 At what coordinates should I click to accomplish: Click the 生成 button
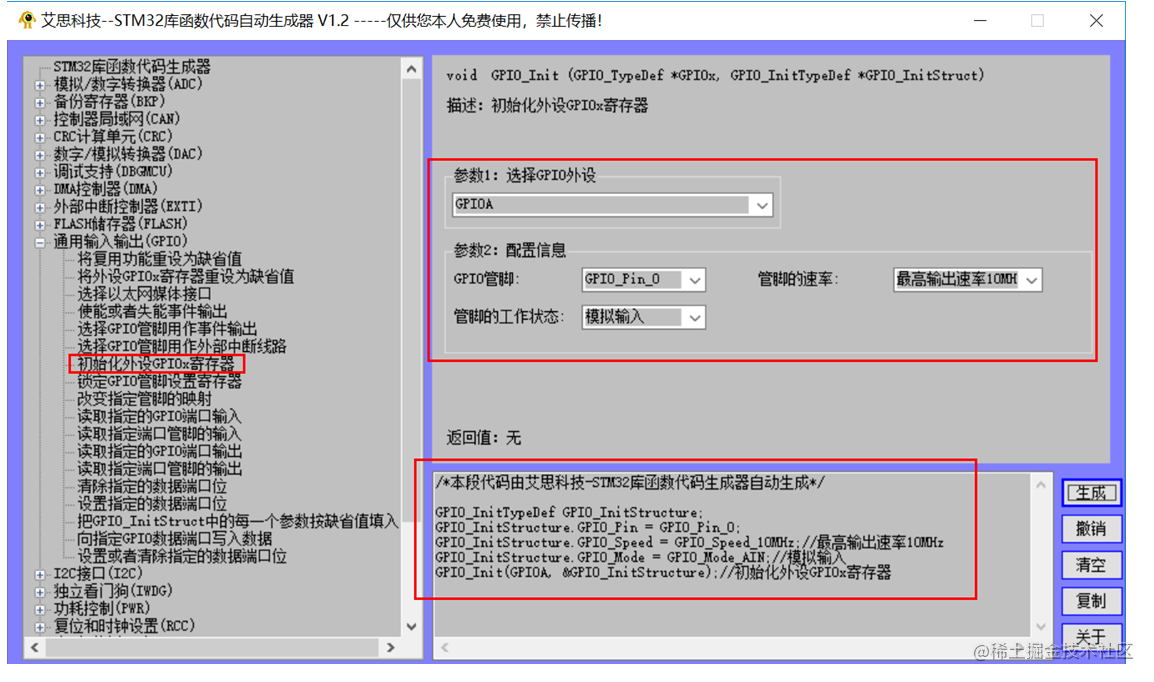pyautogui.click(x=1091, y=493)
